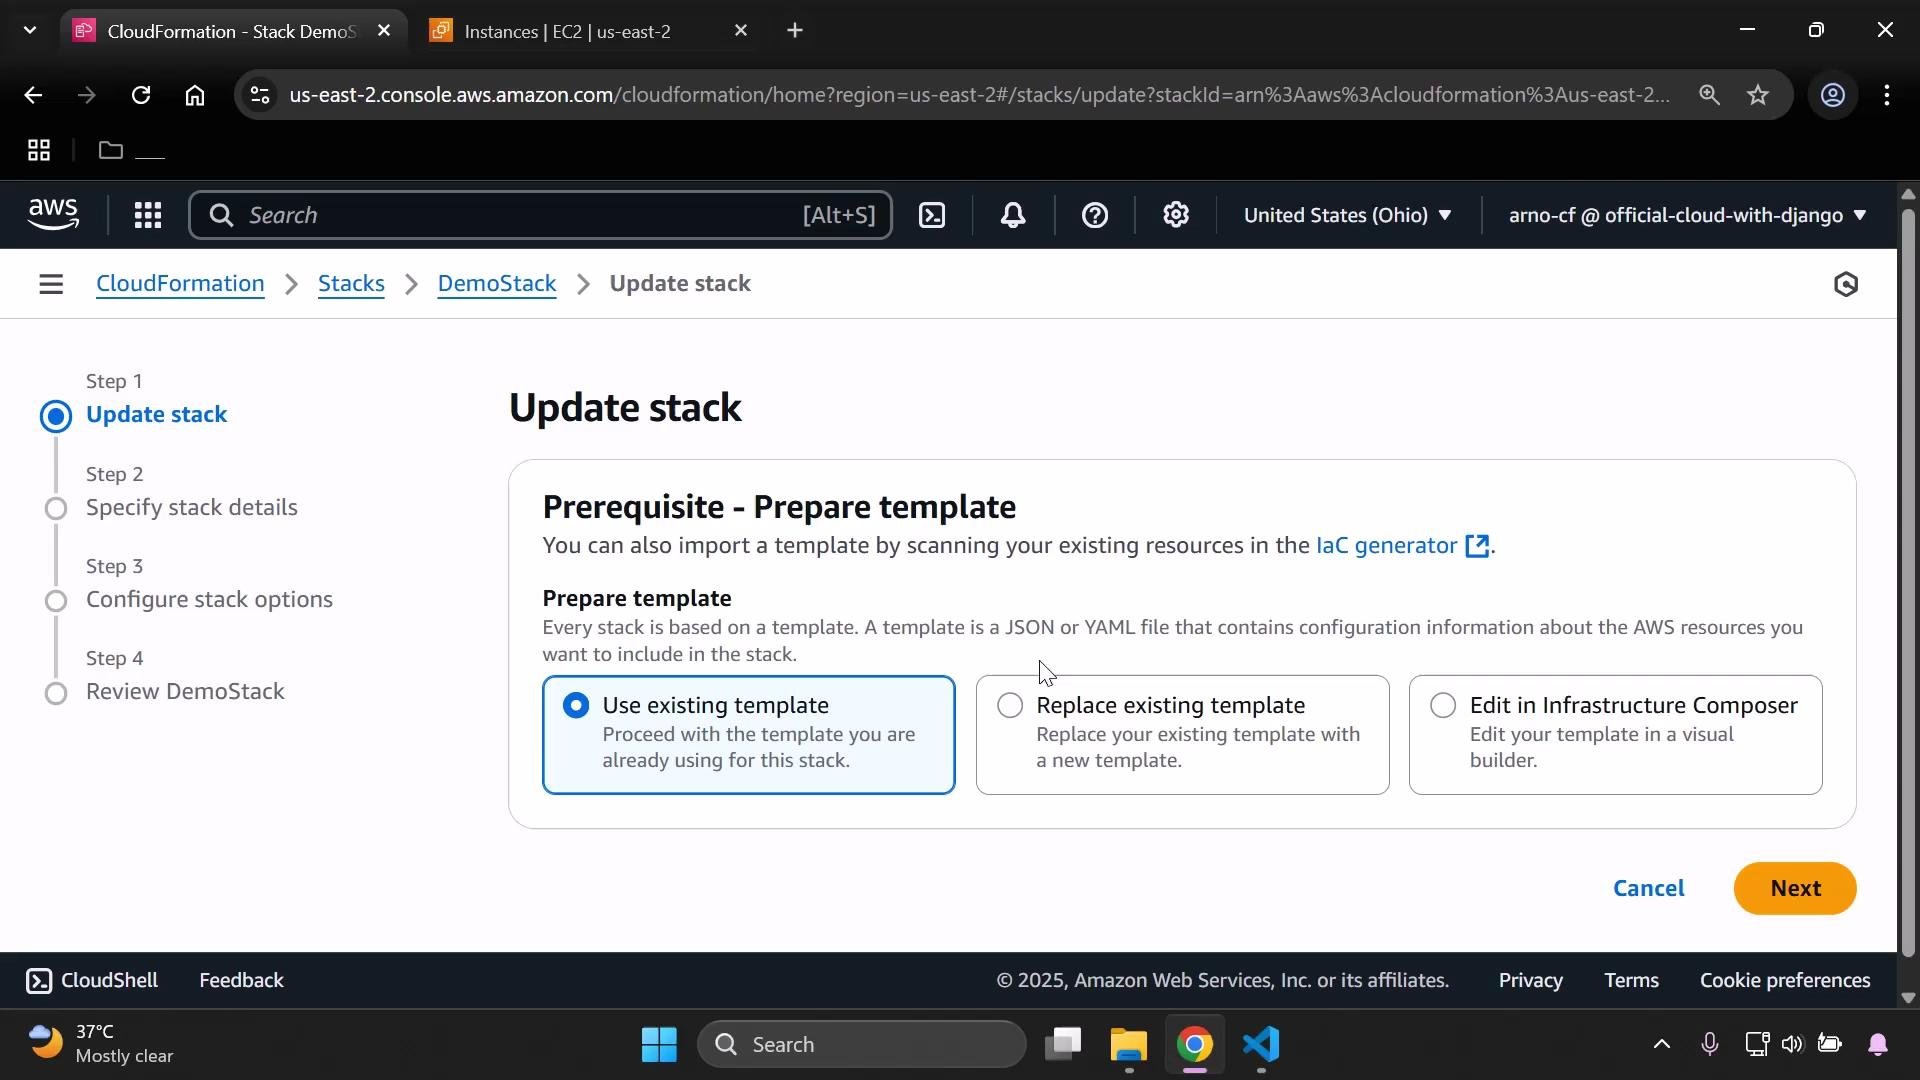Click the browser address bar URL
The image size is (1920, 1080).
point(978,95)
